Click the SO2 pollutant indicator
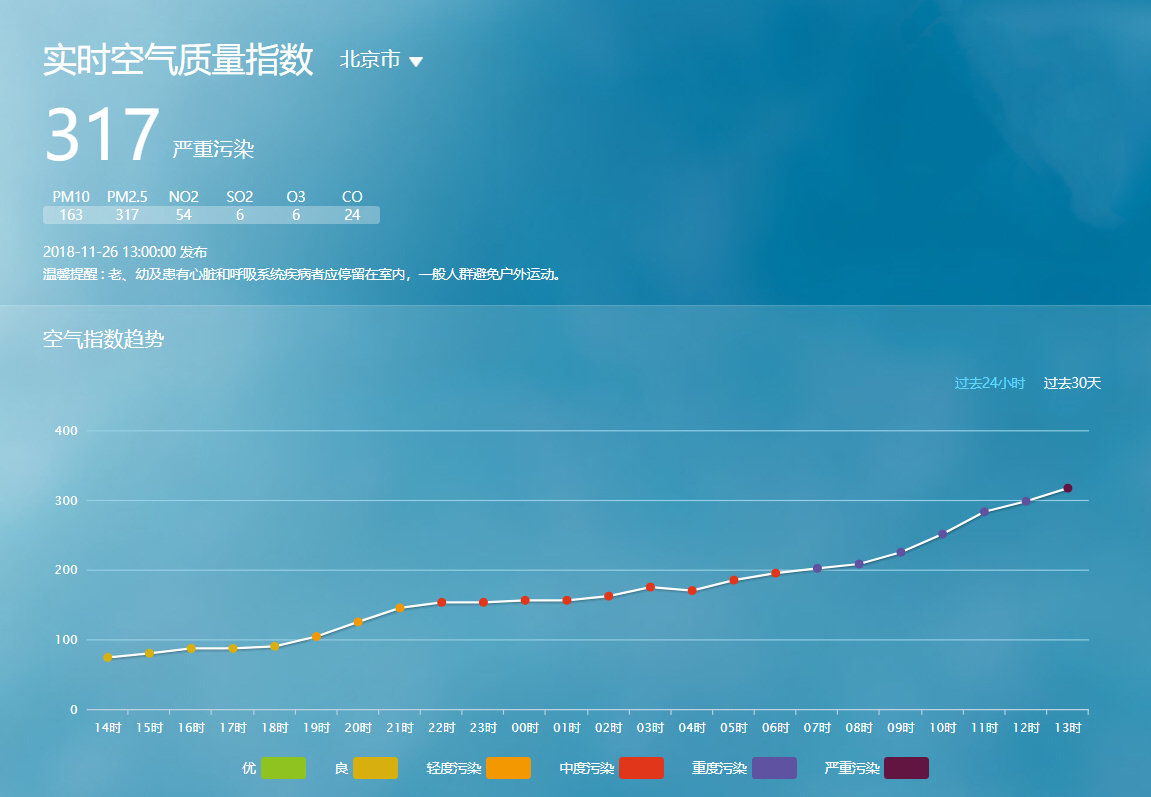This screenshot has width=1151, height=797. 238,196
